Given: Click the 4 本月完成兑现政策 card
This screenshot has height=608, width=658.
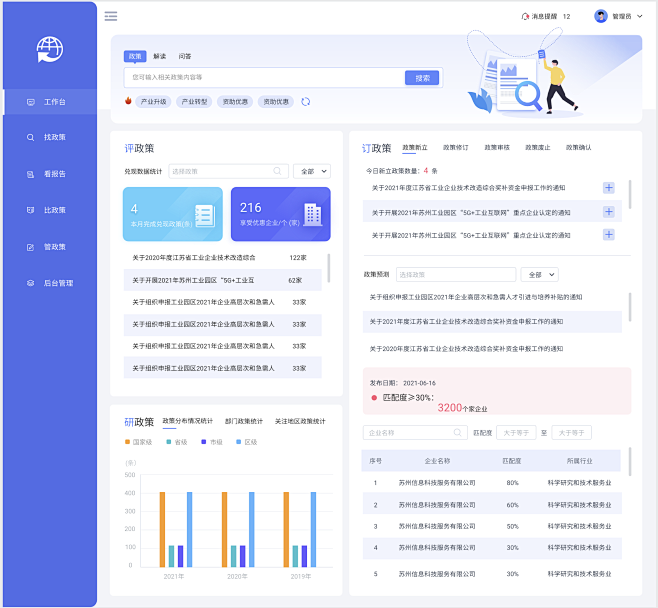Looking at the screenshot, I should coord(172,214).
